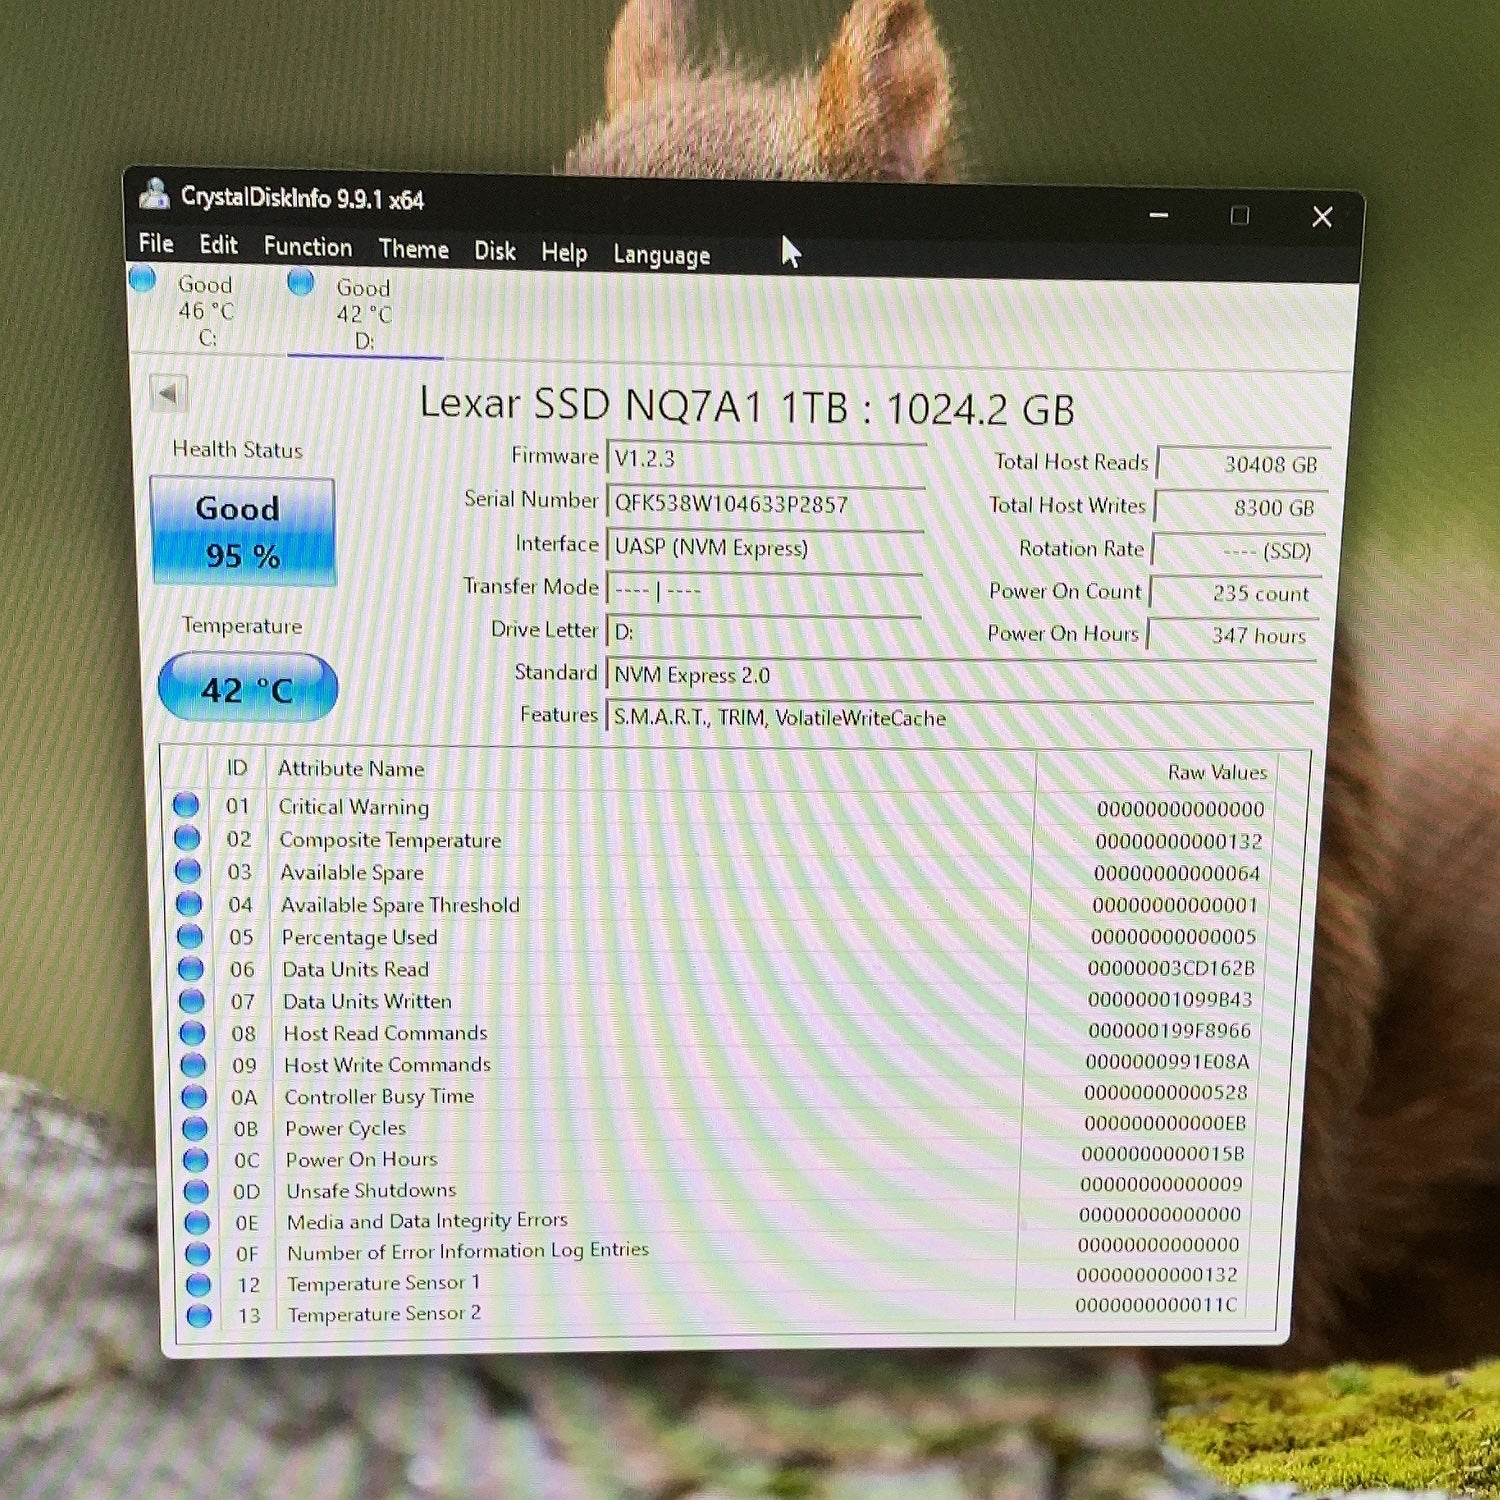The height and width of the screenshot is (1500, 1500).
Task: Click the previous disk arrow button
Action: coord(168,393)
